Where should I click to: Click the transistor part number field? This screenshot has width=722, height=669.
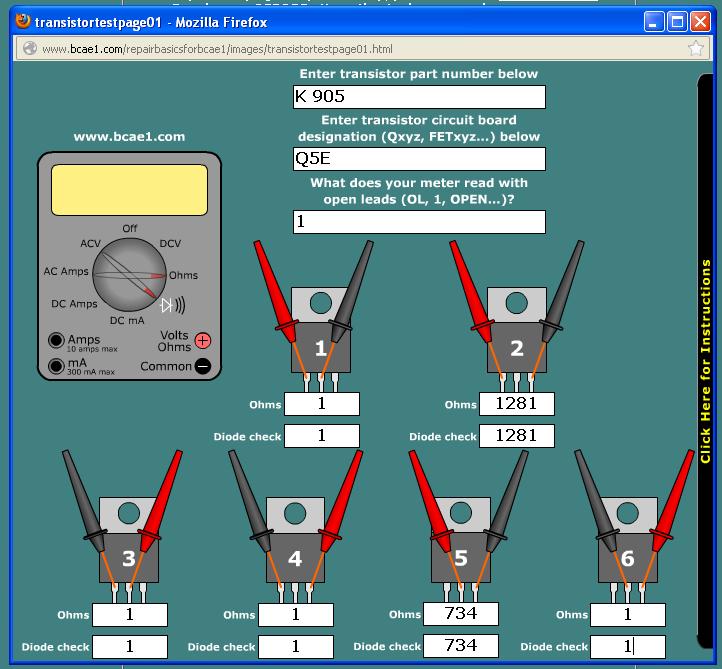pos(419,97)
